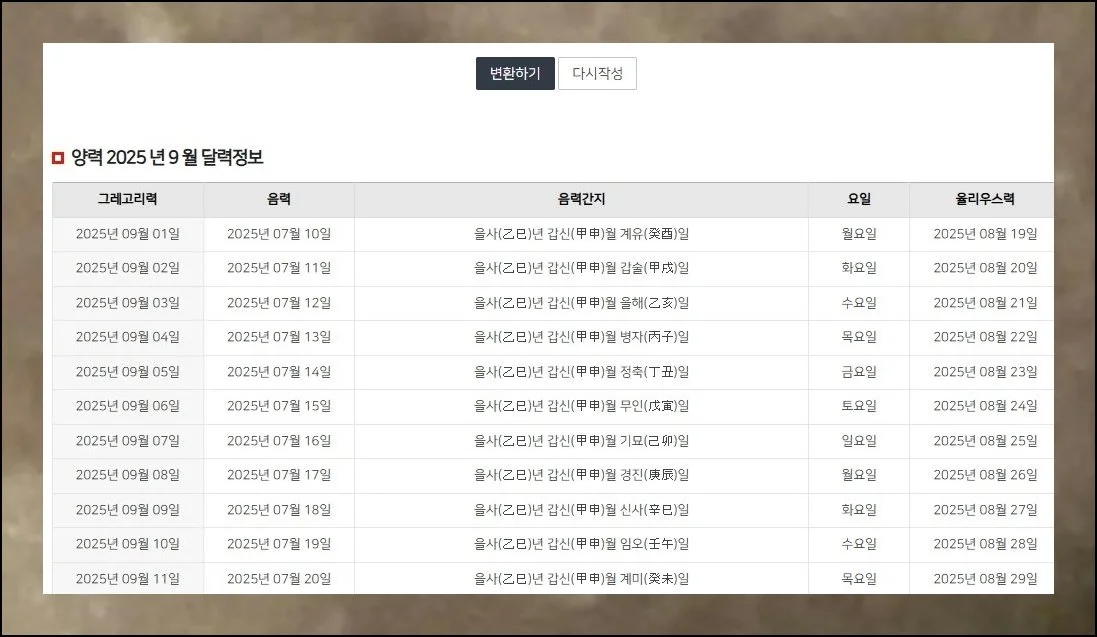Select the lunar date 2025년 07월 10일
1097x637 pixels.
[279, 234]
